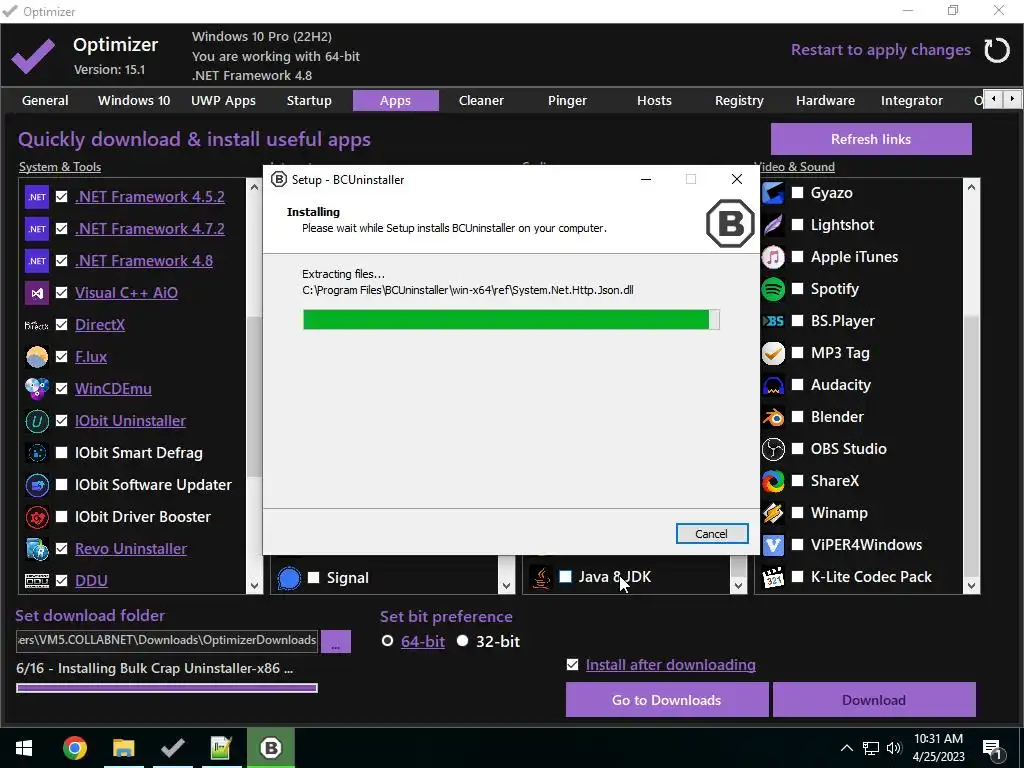This screenshot has height=768, width=1024.
Task: Click down arrow beside Java & JDK list
Action: [739, 585]
